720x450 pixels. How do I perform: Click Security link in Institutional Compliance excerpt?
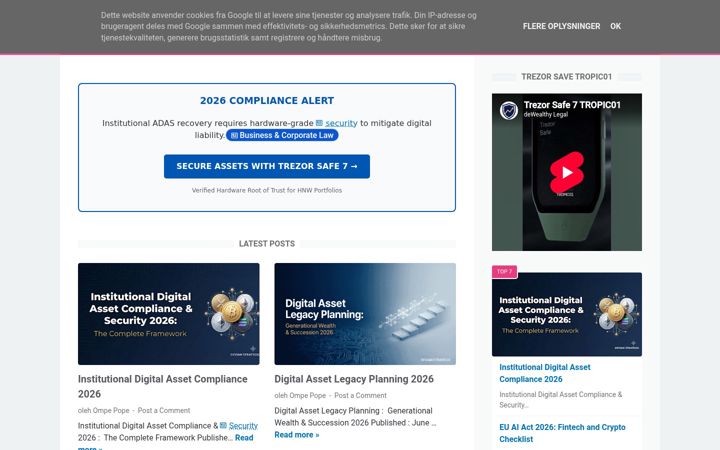(243, 426)
